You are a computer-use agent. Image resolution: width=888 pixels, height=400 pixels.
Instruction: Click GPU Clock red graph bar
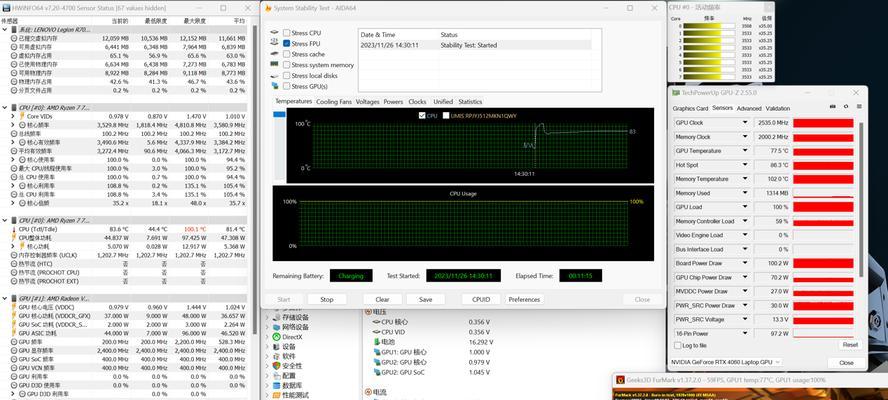pos(823,123)
